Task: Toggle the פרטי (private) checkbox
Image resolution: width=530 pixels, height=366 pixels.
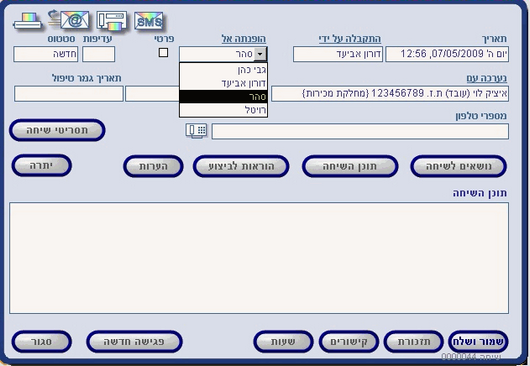Action: tap(163, 52)
